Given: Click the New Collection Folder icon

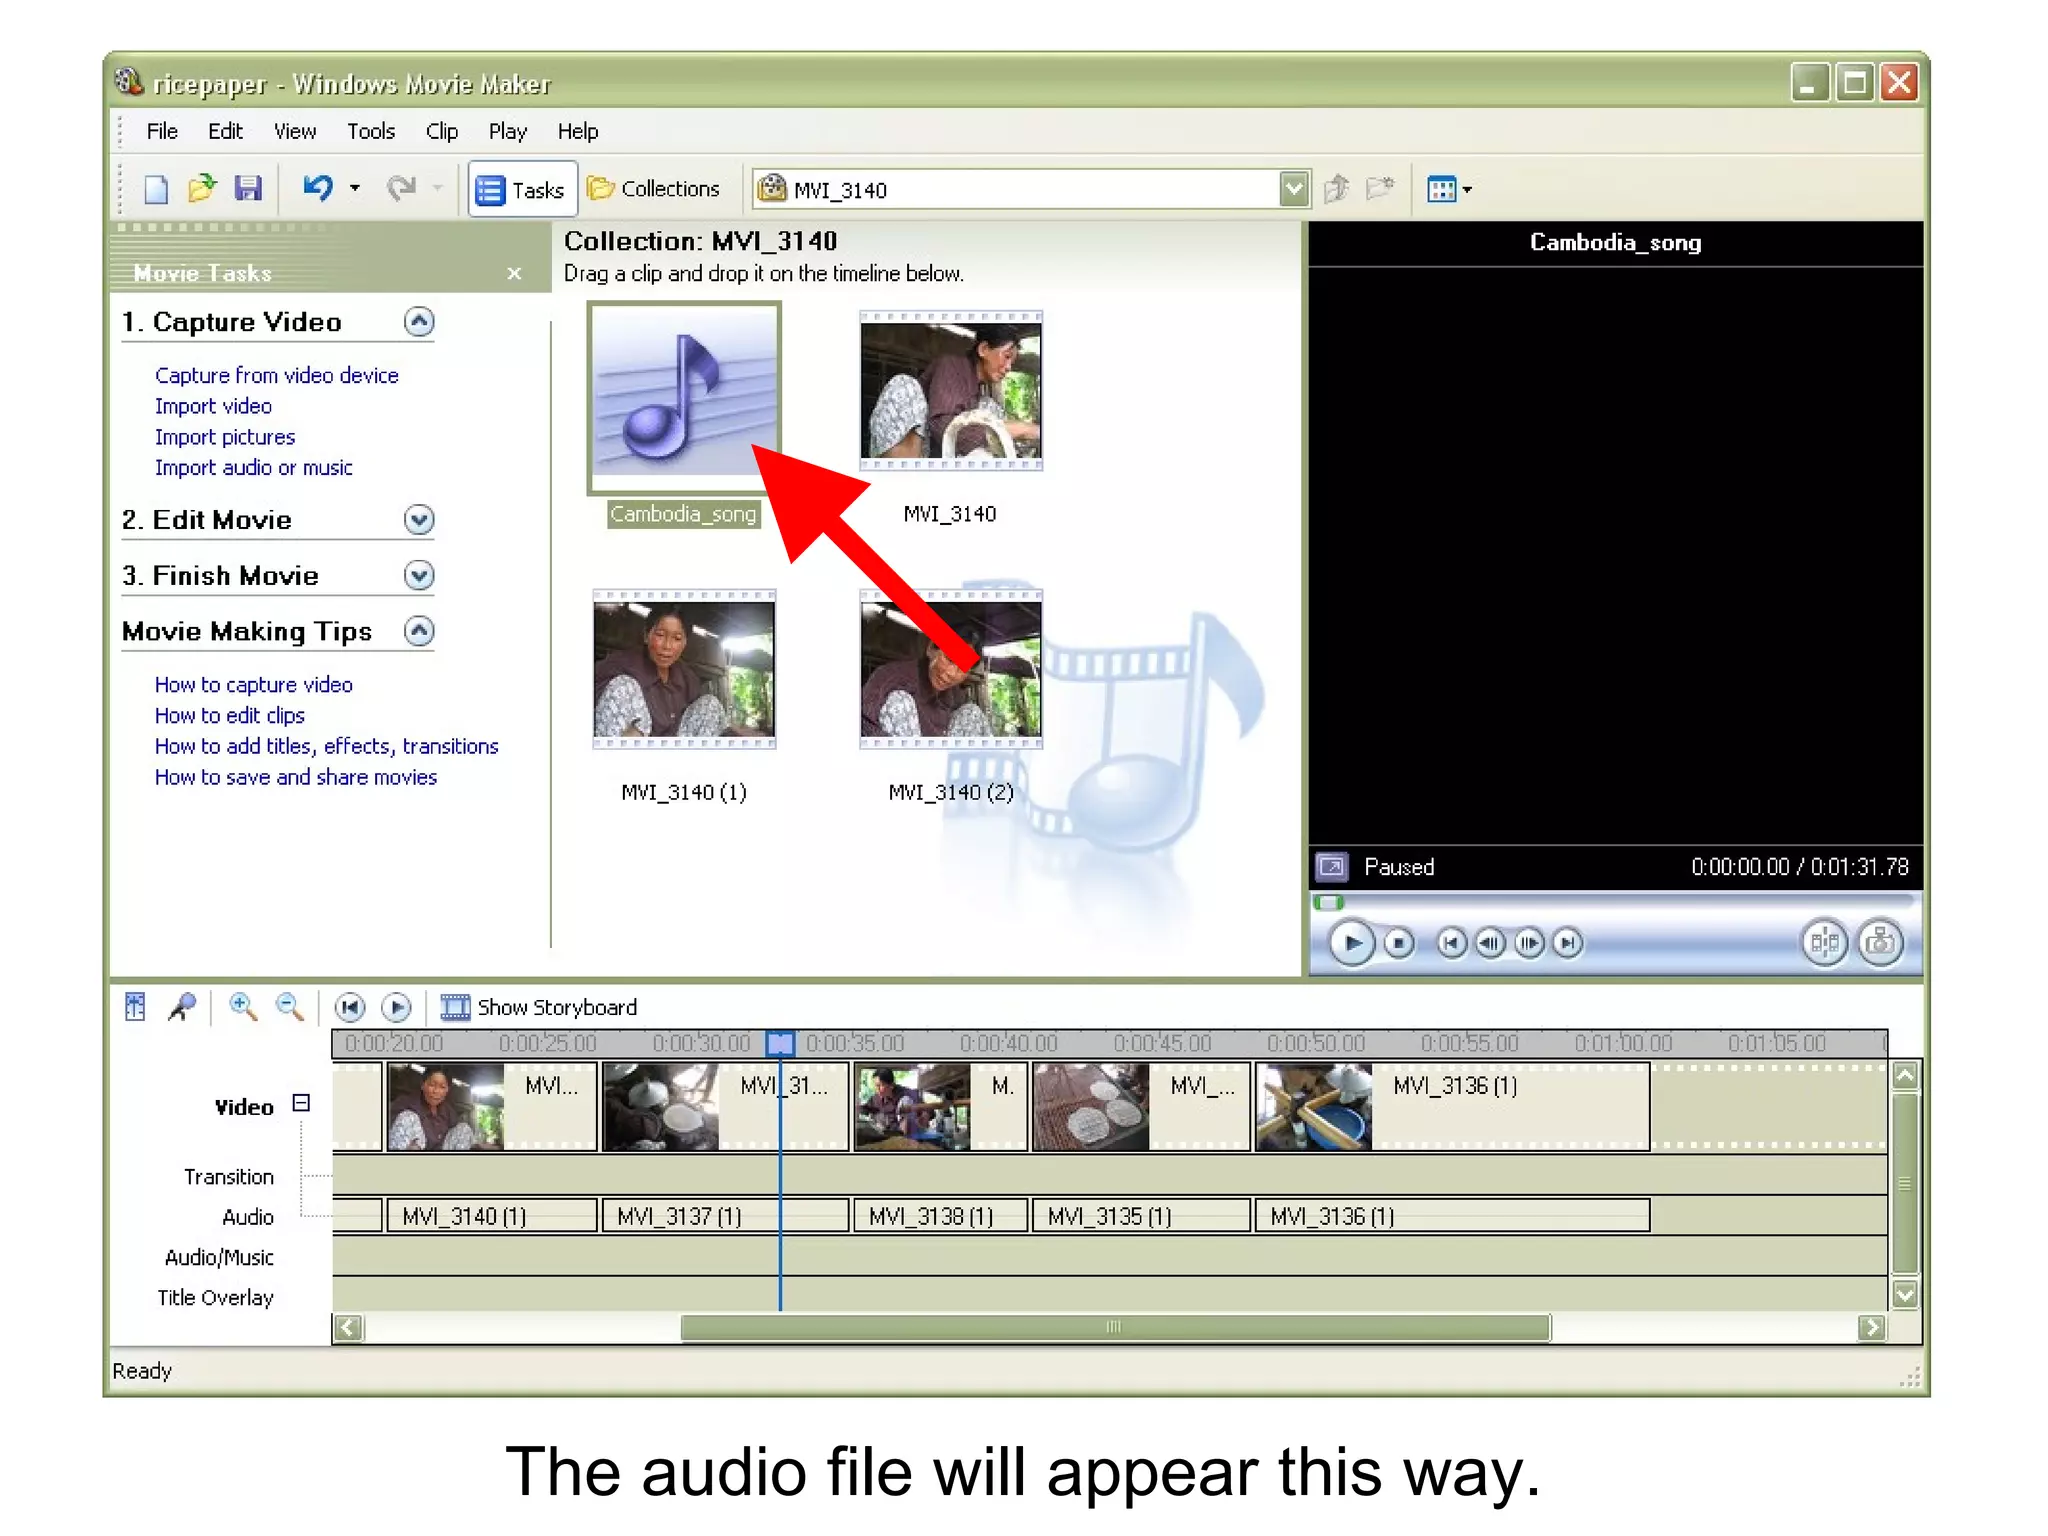Looking at the screenshot, I should pos(1381,188).
